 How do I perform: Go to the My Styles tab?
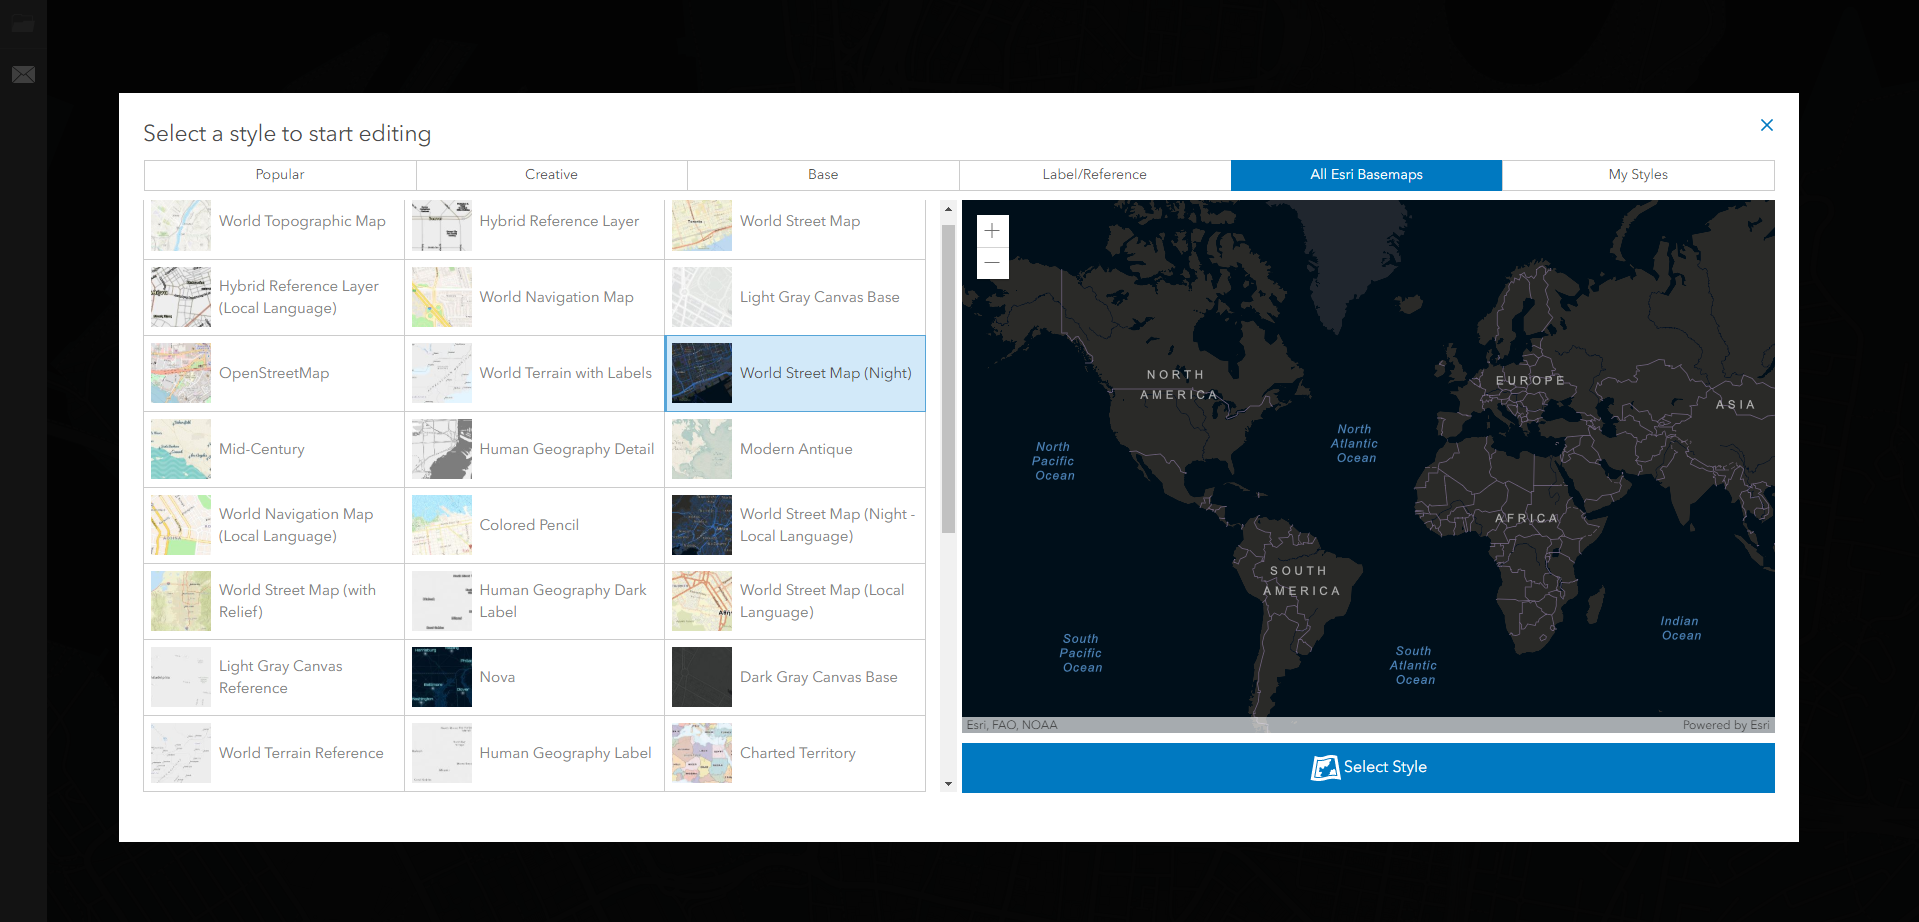tap(1638, 175)
